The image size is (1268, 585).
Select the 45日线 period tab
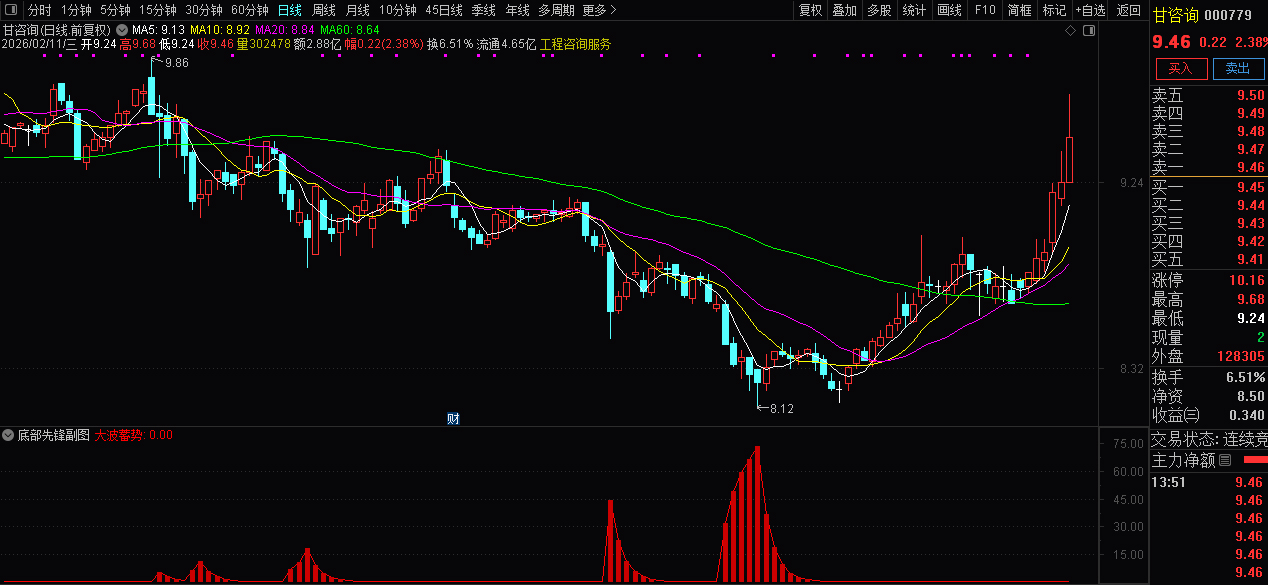444,10
